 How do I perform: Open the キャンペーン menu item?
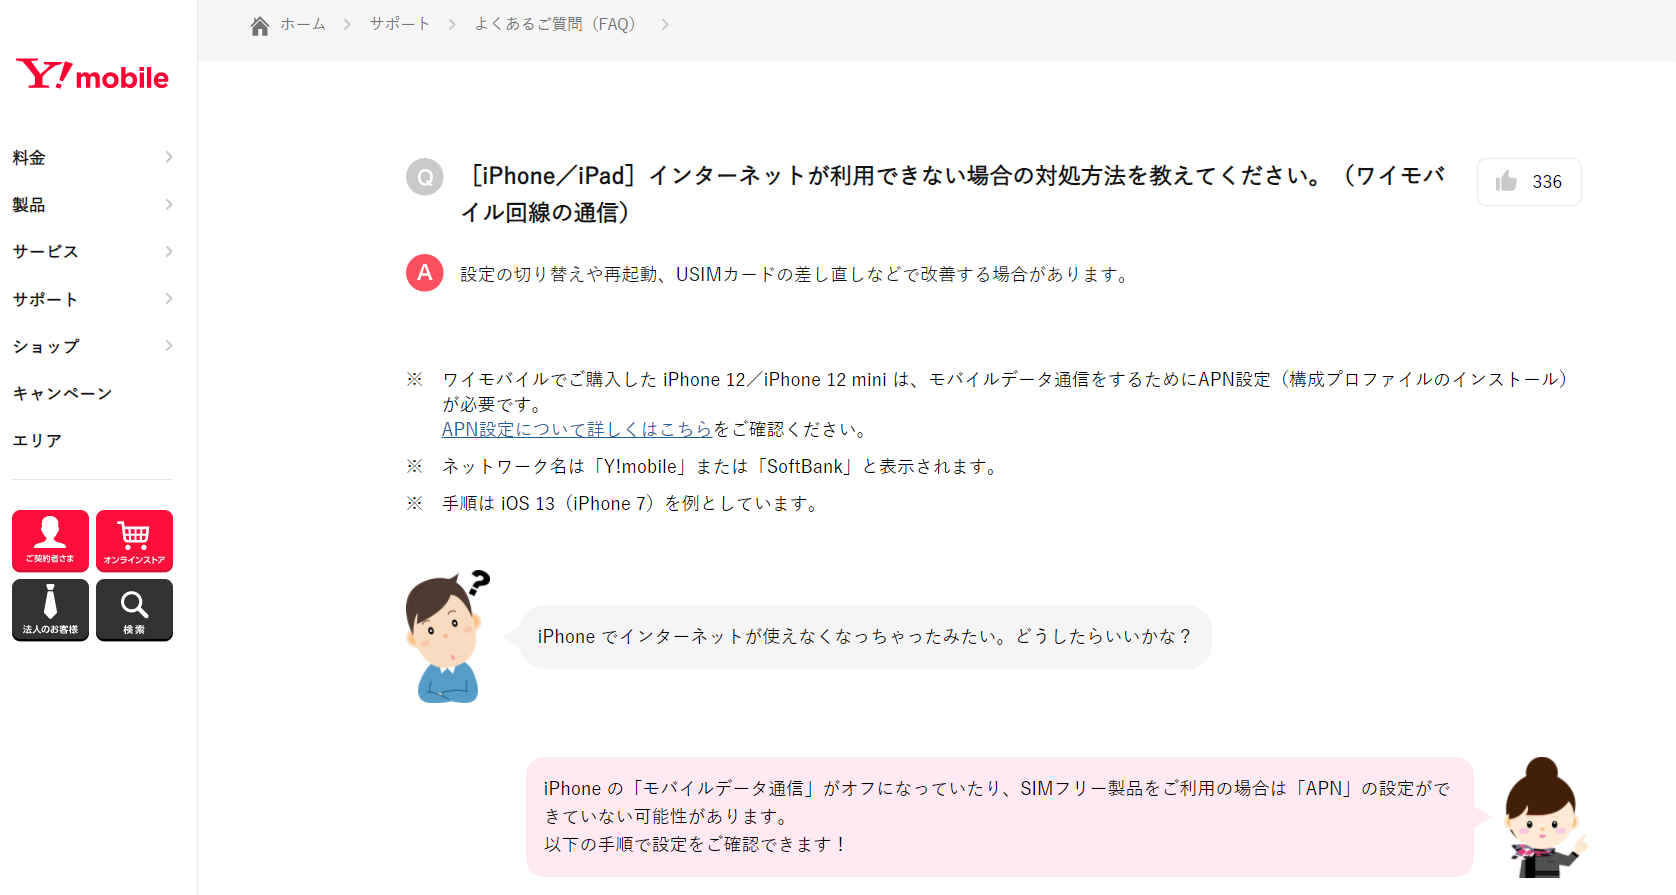[62, 393]
